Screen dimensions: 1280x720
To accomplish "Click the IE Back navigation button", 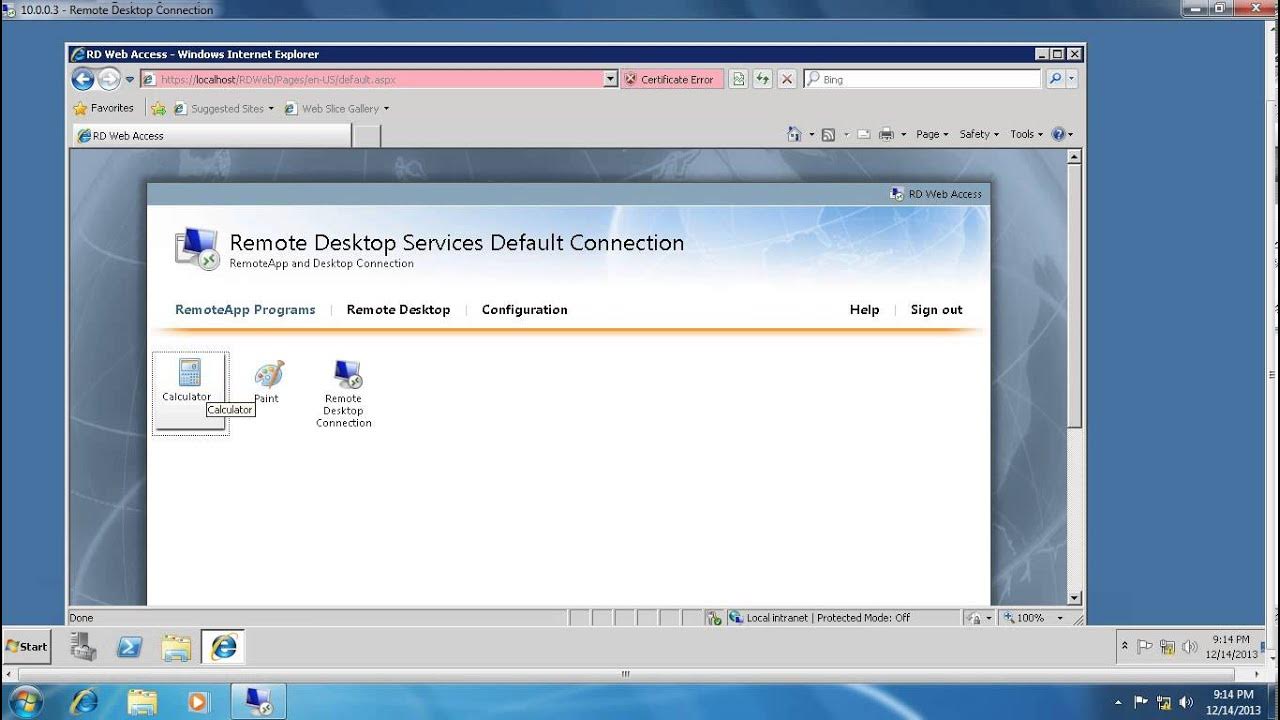I will (x=83, y=79).
